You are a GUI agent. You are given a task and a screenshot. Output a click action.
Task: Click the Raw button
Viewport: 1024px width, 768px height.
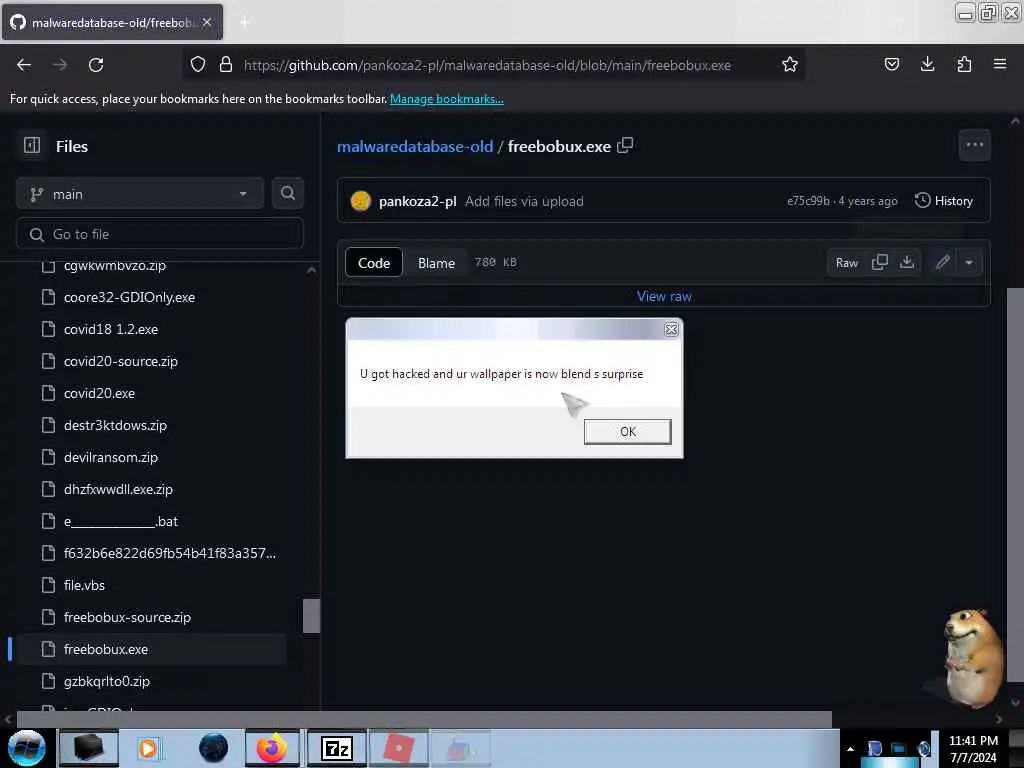[846, 263]
